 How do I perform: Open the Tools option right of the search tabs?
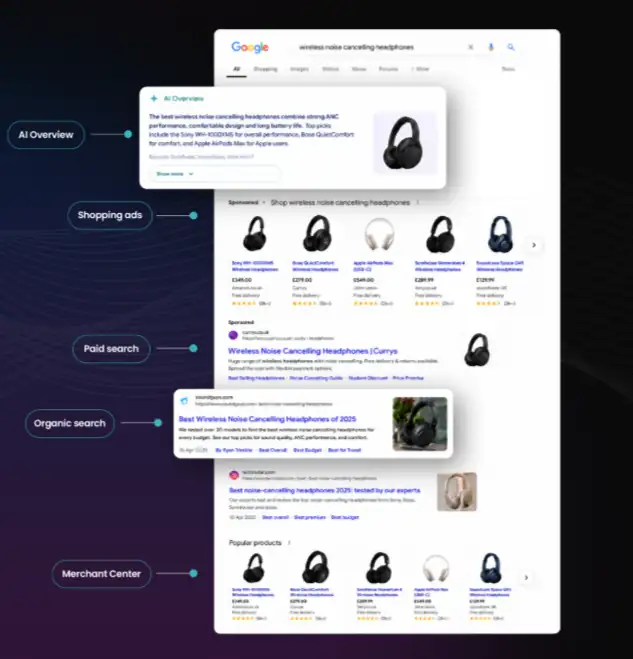click(508, 69)
